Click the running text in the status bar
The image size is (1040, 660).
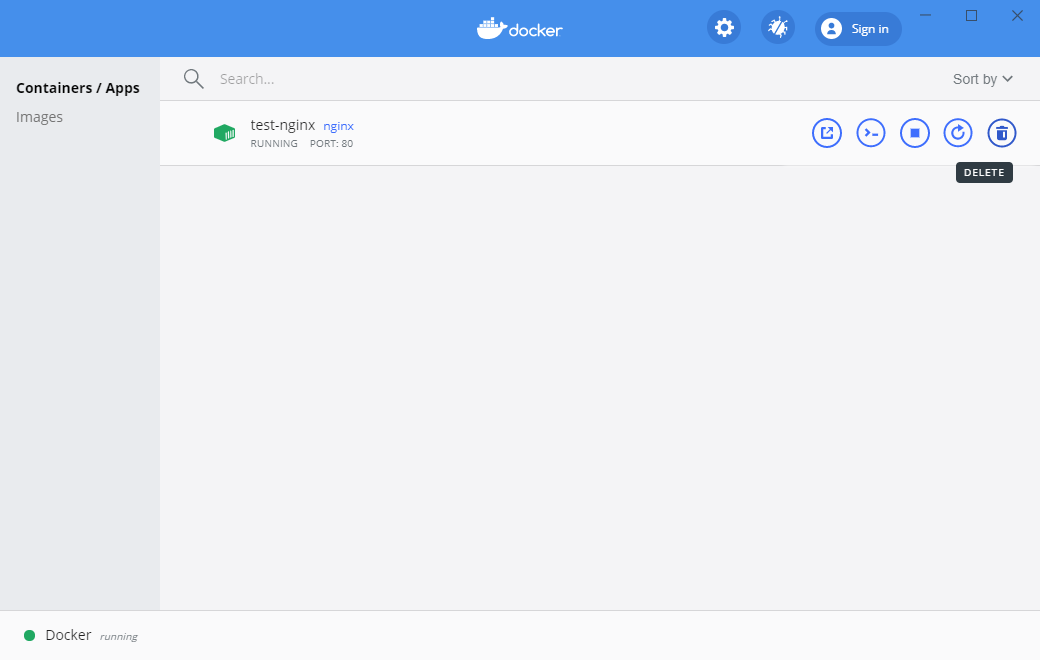(x=119, y=637)
